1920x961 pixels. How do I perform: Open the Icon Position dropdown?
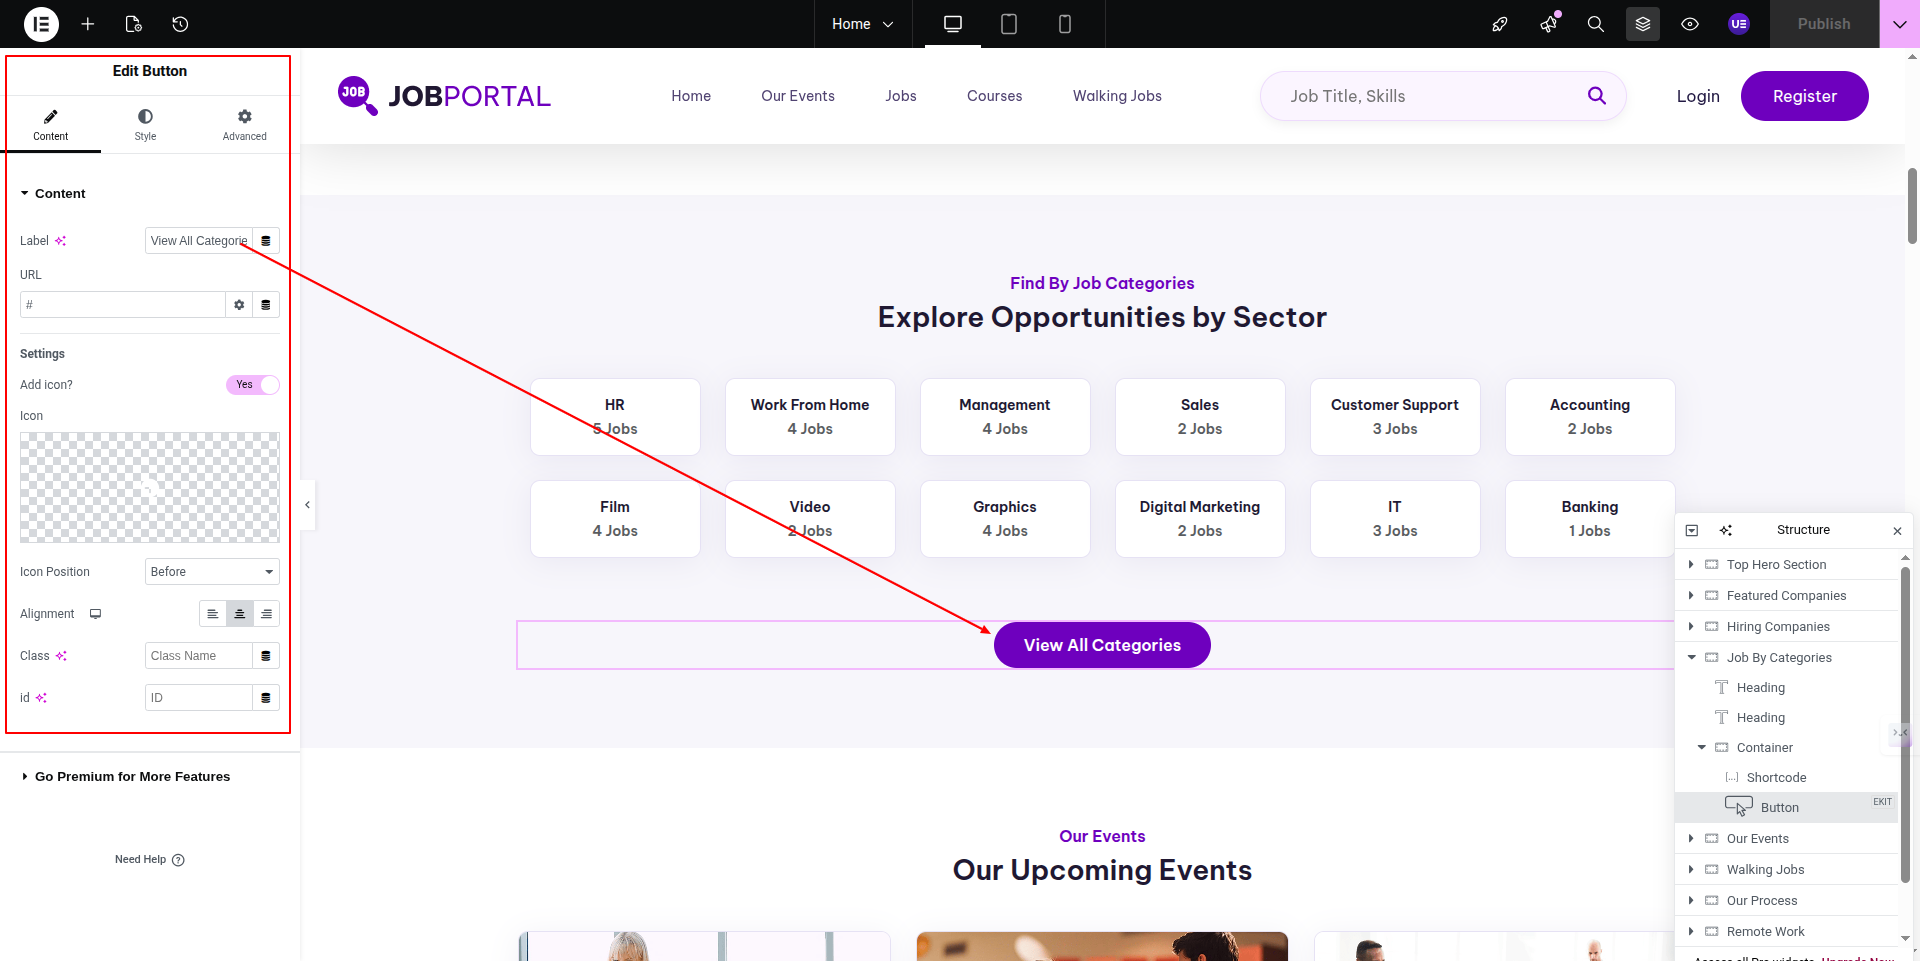click(212, 572)
